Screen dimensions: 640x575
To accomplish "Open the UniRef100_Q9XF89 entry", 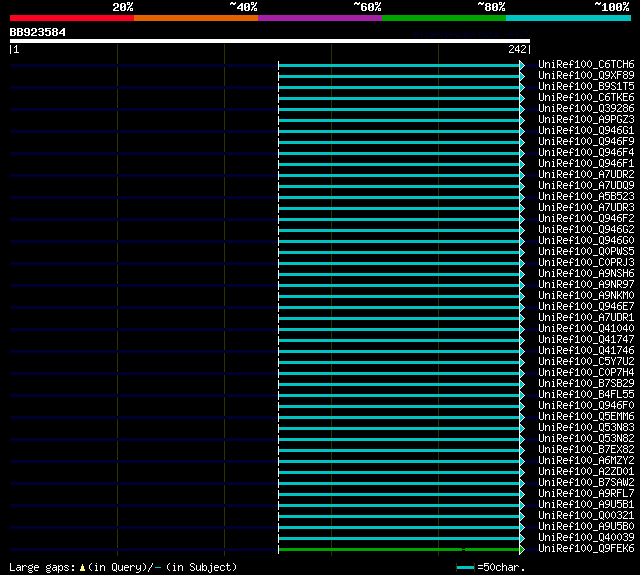I will click(x=586, y=75).
